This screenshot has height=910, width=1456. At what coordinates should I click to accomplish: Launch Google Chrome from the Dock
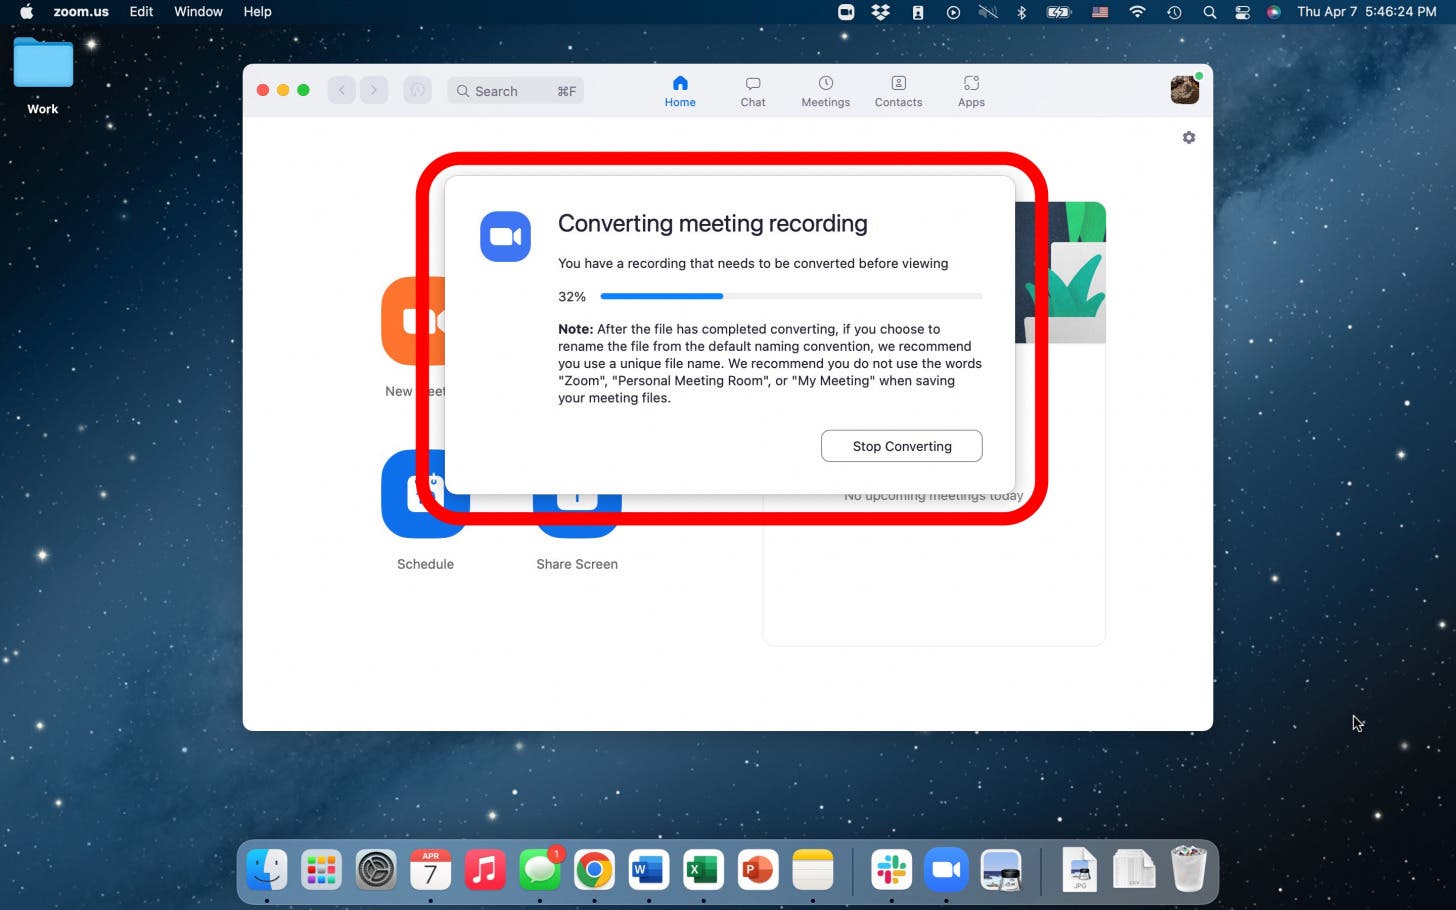coord(594,870)
